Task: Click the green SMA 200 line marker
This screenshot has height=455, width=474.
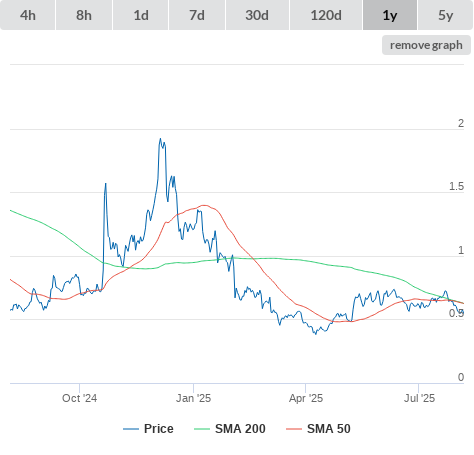Action: [x=202, y=429]
